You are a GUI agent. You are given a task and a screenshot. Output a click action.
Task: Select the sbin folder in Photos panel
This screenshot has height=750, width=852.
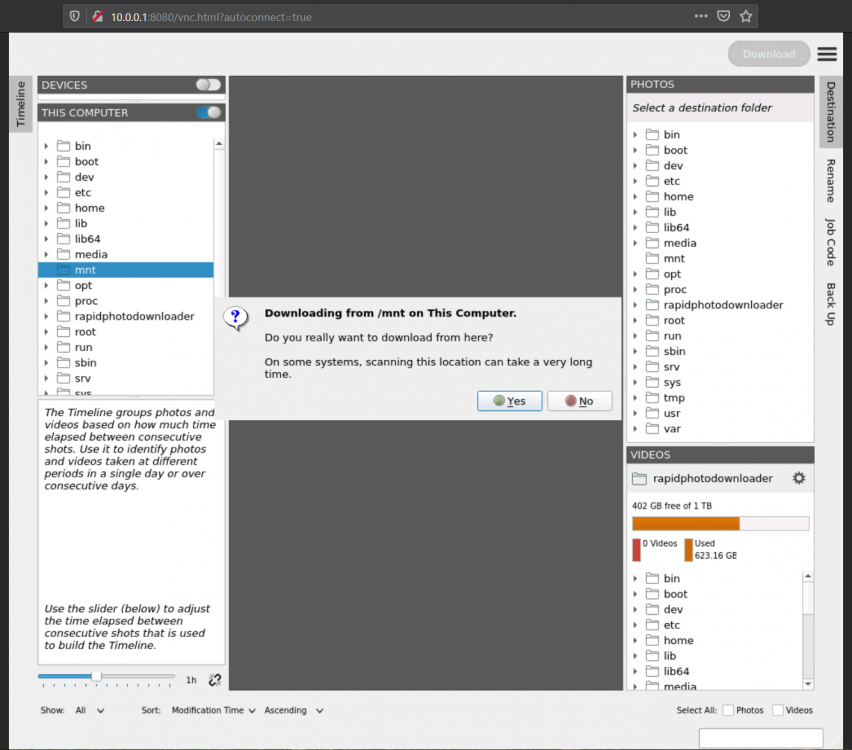pos(674,352)
